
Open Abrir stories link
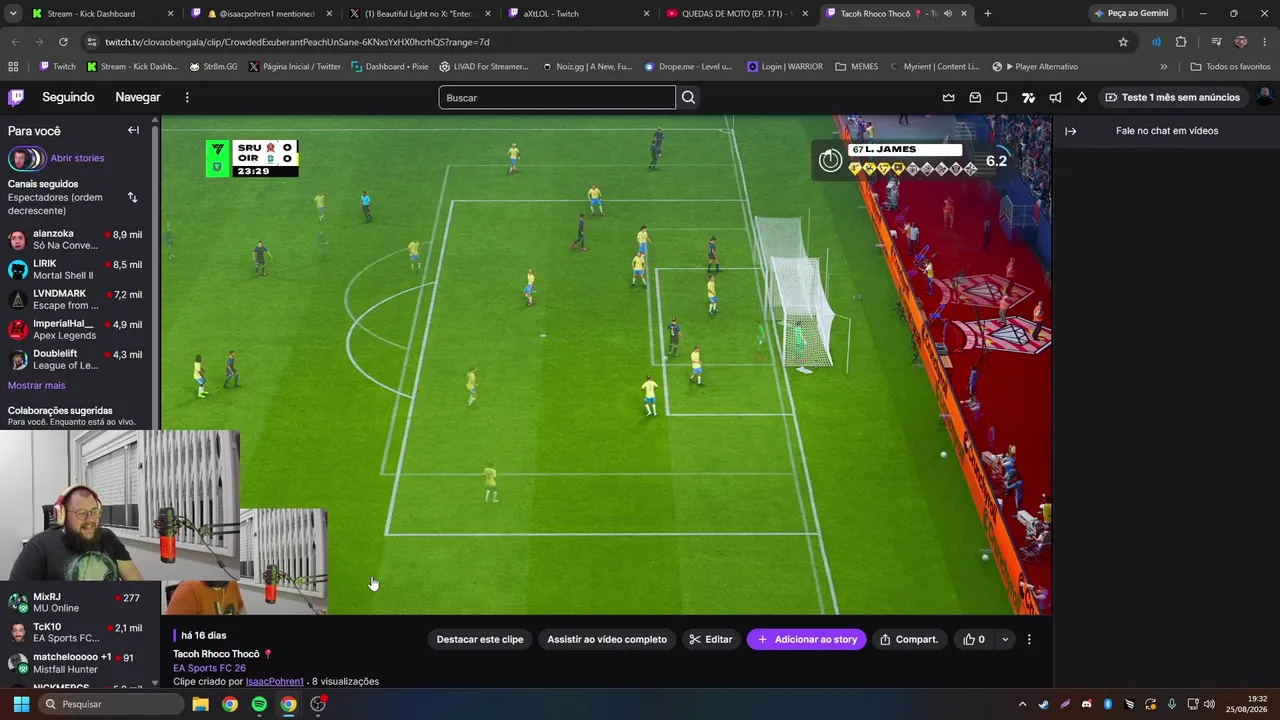point(77,158)
